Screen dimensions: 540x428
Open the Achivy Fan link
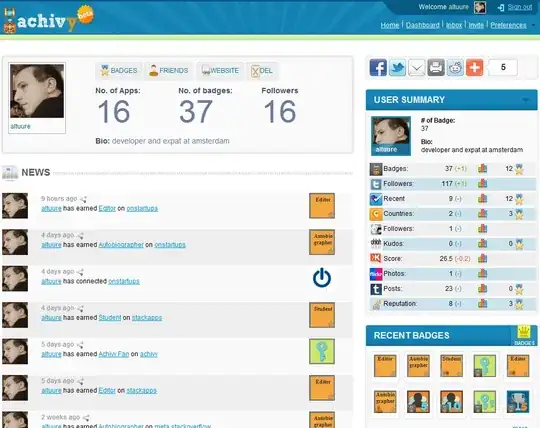click(114, 354)
